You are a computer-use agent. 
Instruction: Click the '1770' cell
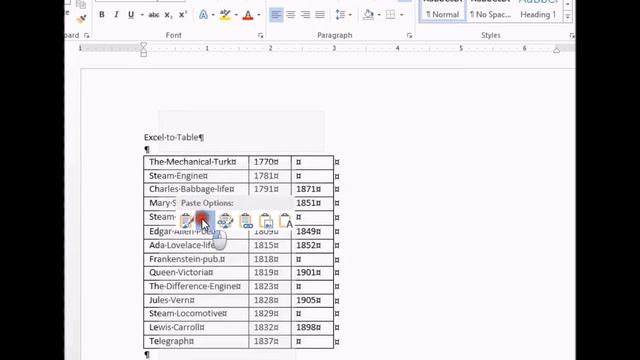pos(270,162)
